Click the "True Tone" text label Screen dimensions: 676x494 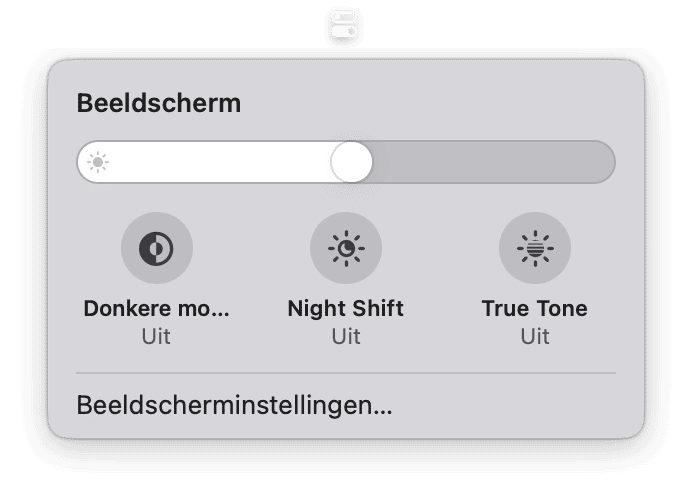click(535, 308)
